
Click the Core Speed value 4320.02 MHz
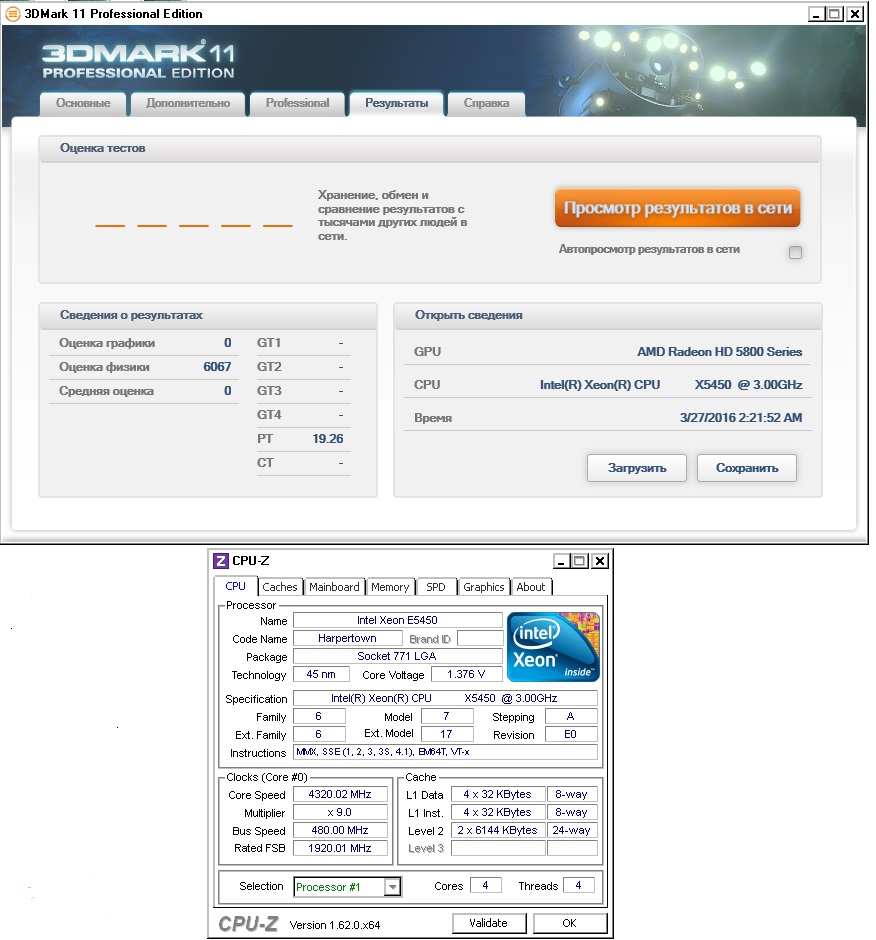[x=340, y=794]
